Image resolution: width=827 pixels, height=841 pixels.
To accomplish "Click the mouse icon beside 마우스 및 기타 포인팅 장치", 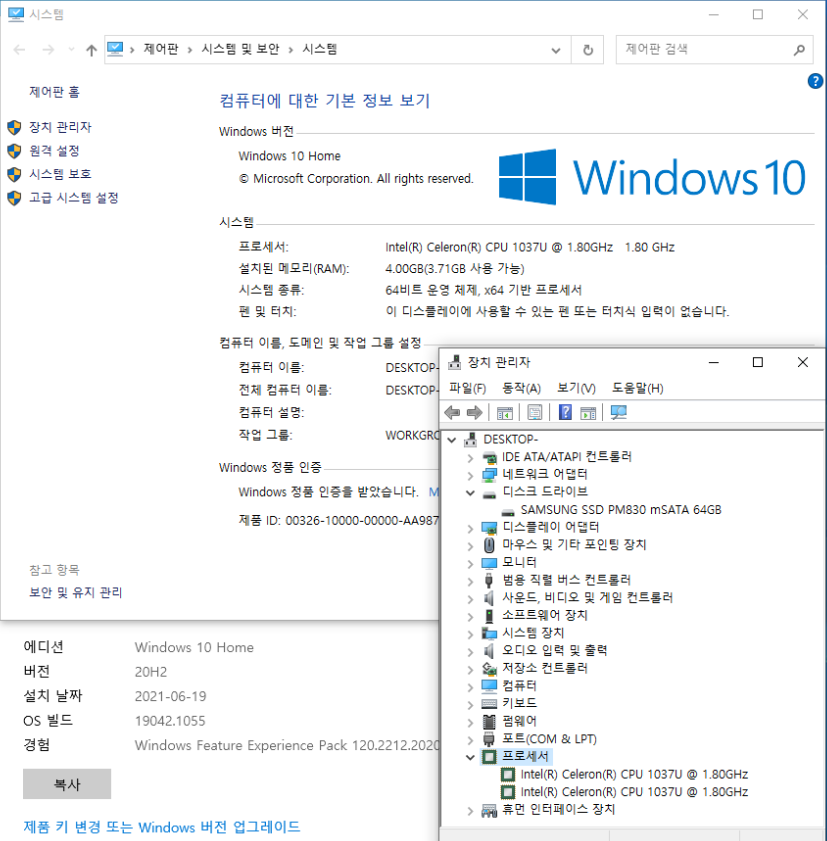I will (x=489, y=545).
